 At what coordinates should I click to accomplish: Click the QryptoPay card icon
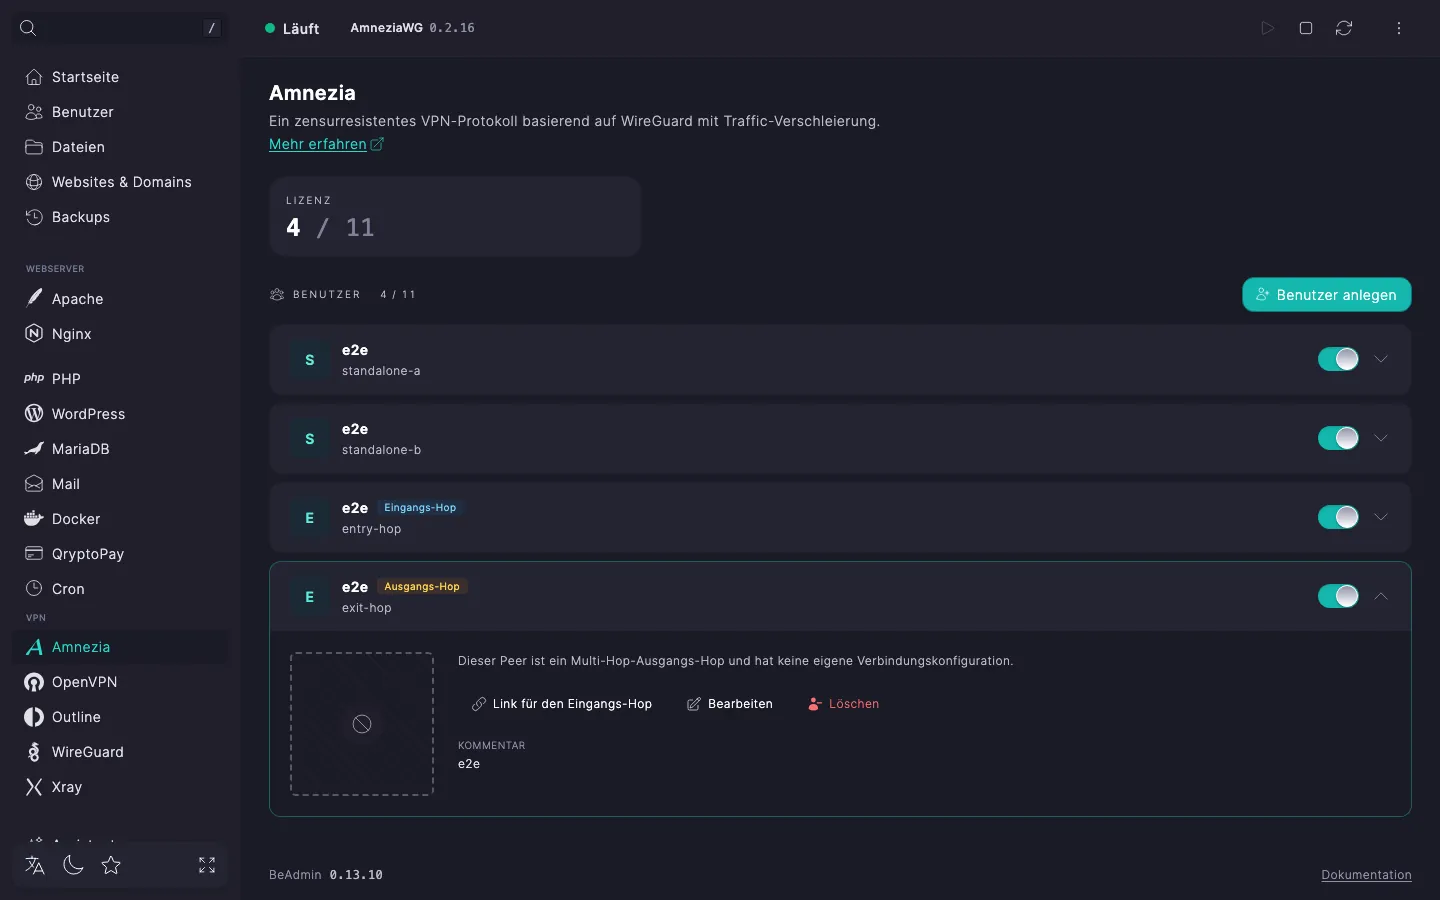[34, 554]
